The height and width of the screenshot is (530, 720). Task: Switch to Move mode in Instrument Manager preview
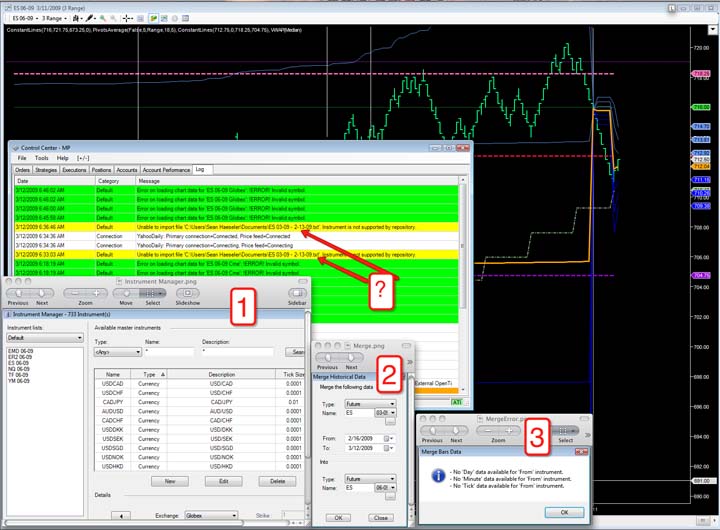[x=126, y=293]
